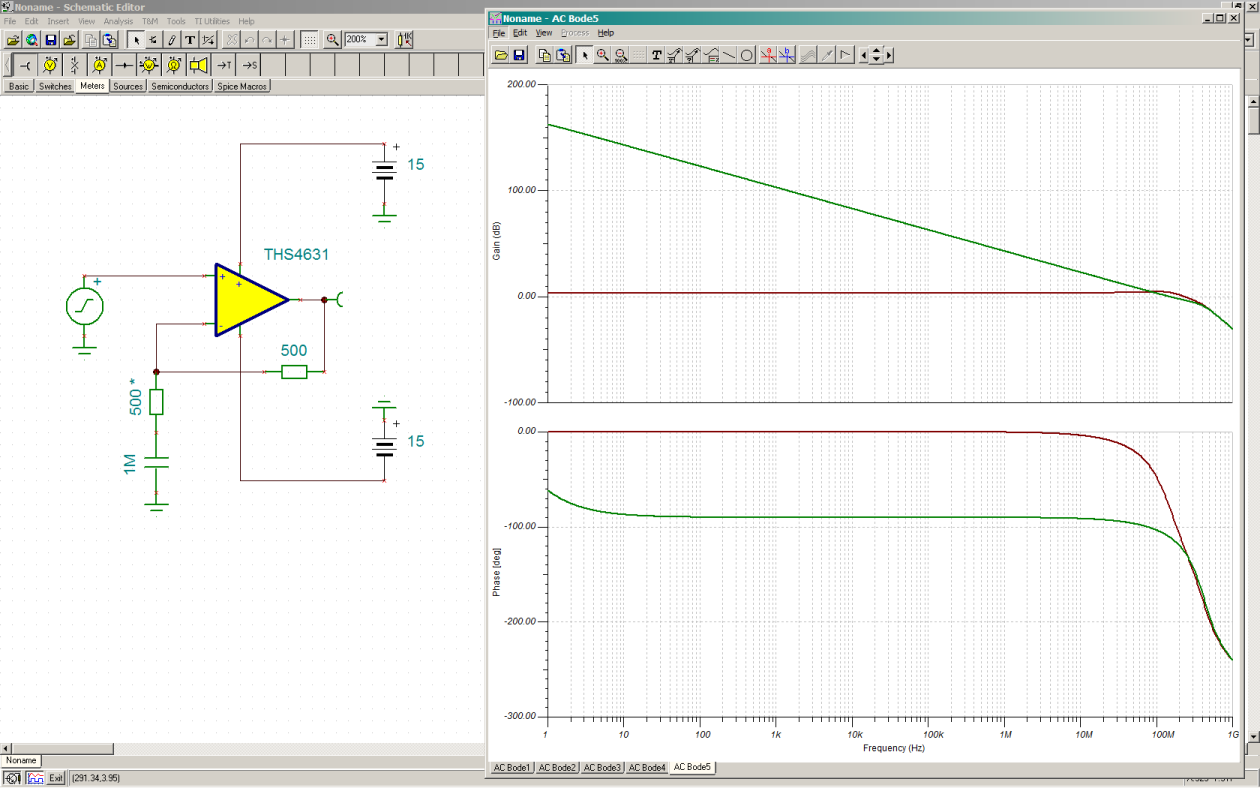The height and width of the screenshot is (788, 1260).
Task: Click the zoom magnifier in Schematic Editor
Action: (332, 40)
